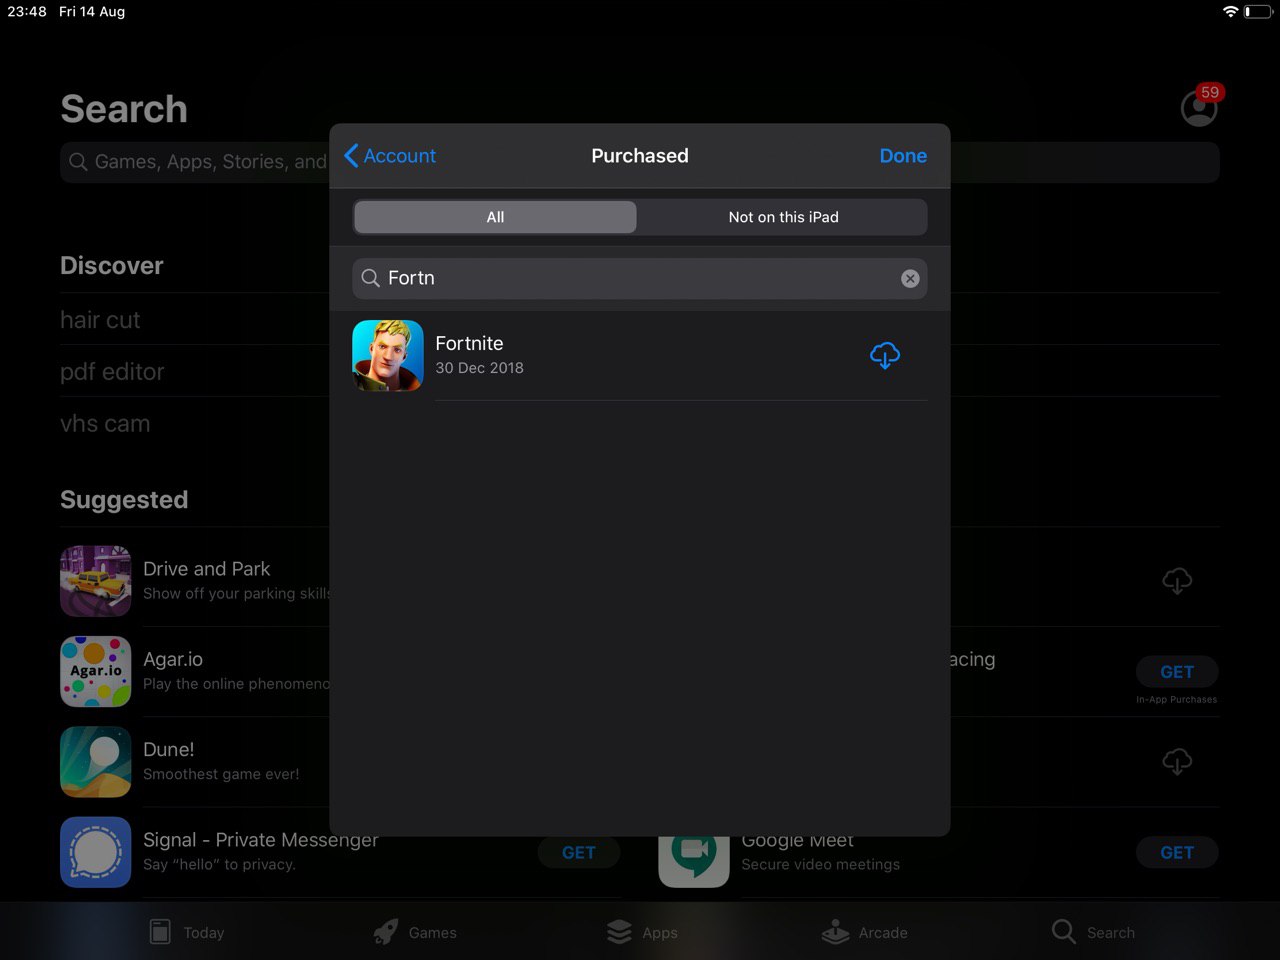Viewport: 1280px width, 960px height.
Task: Tap the Wi-Fi status icon
Action: tap(1230, 12)
